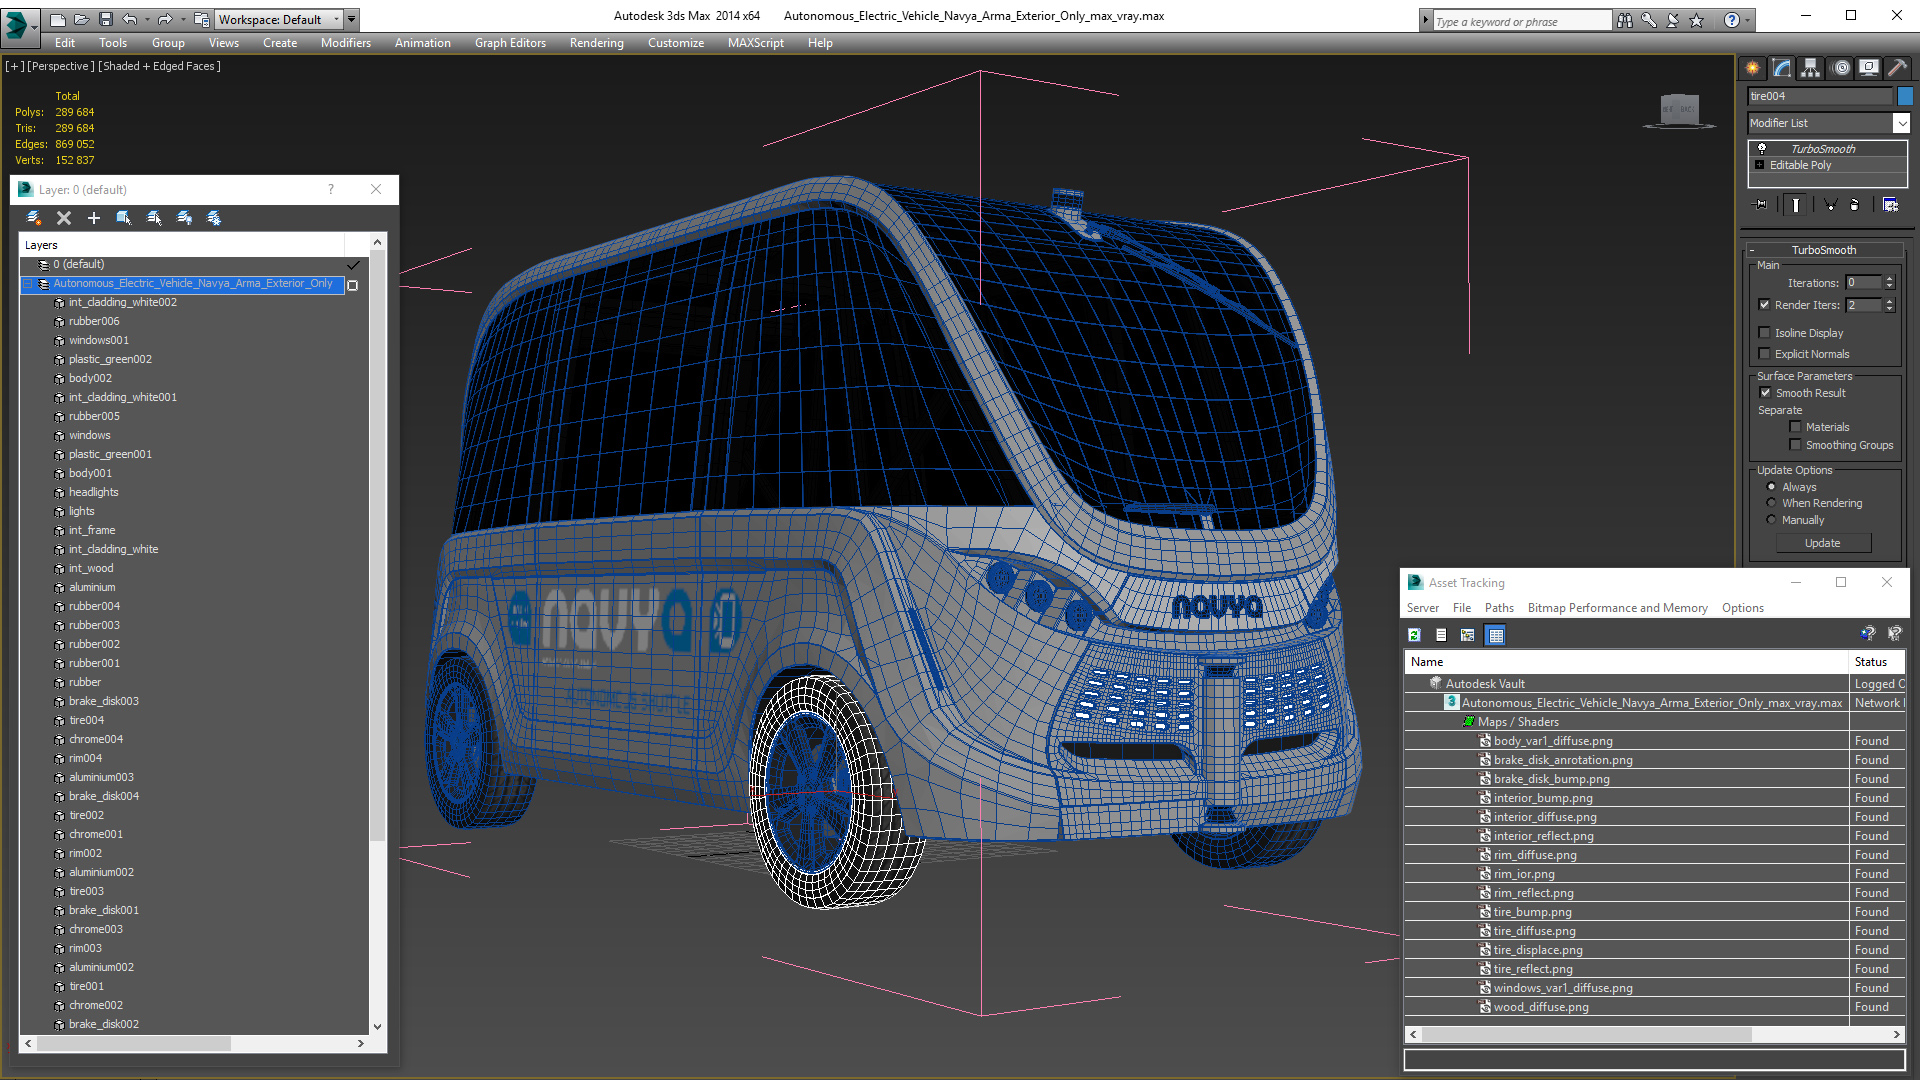The image size is (1920, 1080).
Task: Open the MAXScript menu
Action: pos(755,43)
